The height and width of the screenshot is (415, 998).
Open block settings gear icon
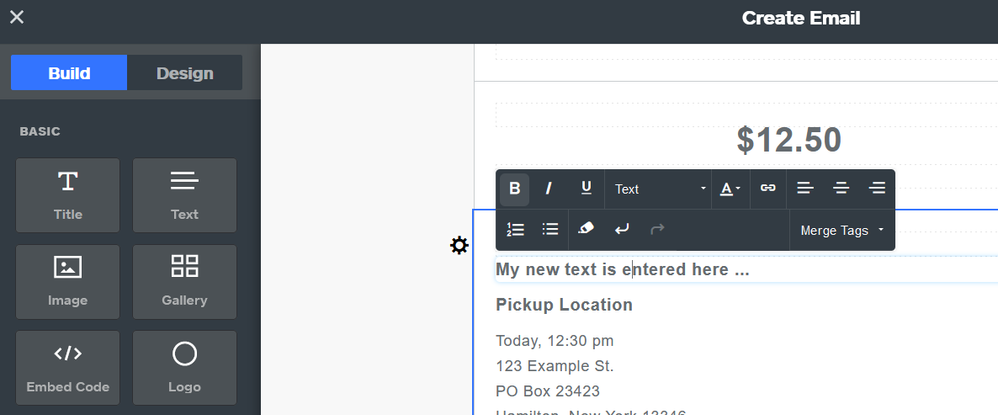[459, 245]
